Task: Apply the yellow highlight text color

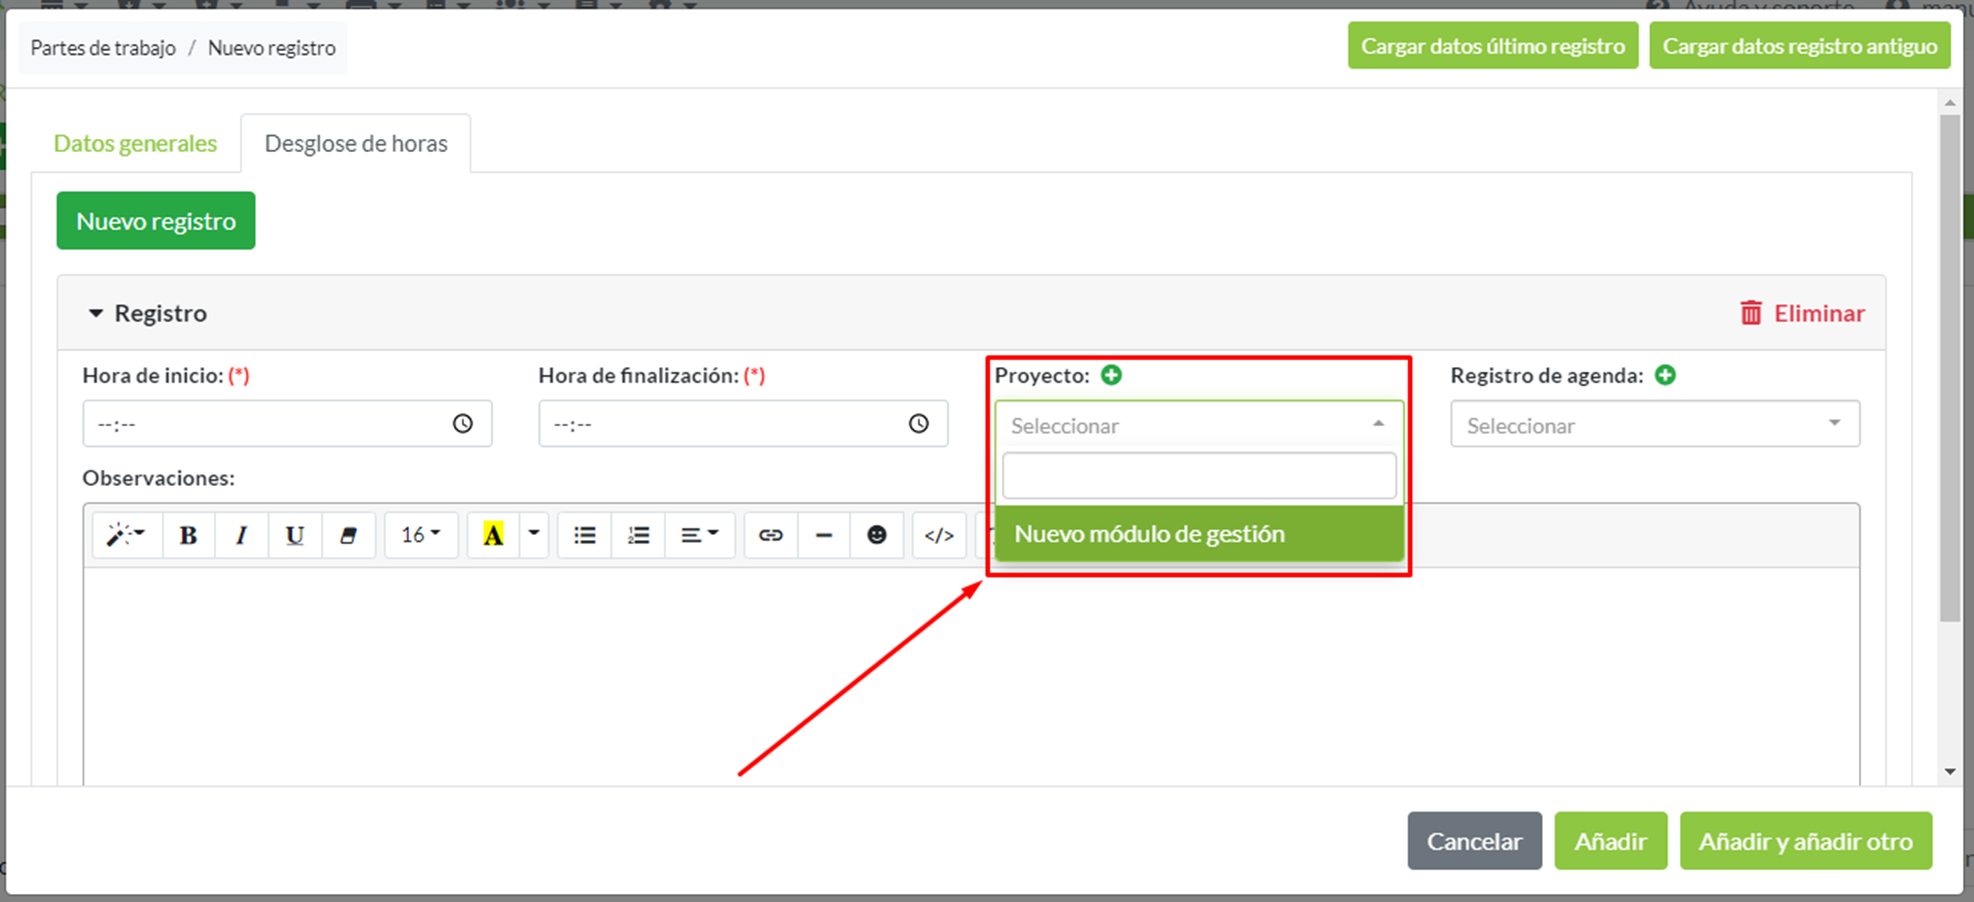Action: pyautogui.click(x=493, y=535)
